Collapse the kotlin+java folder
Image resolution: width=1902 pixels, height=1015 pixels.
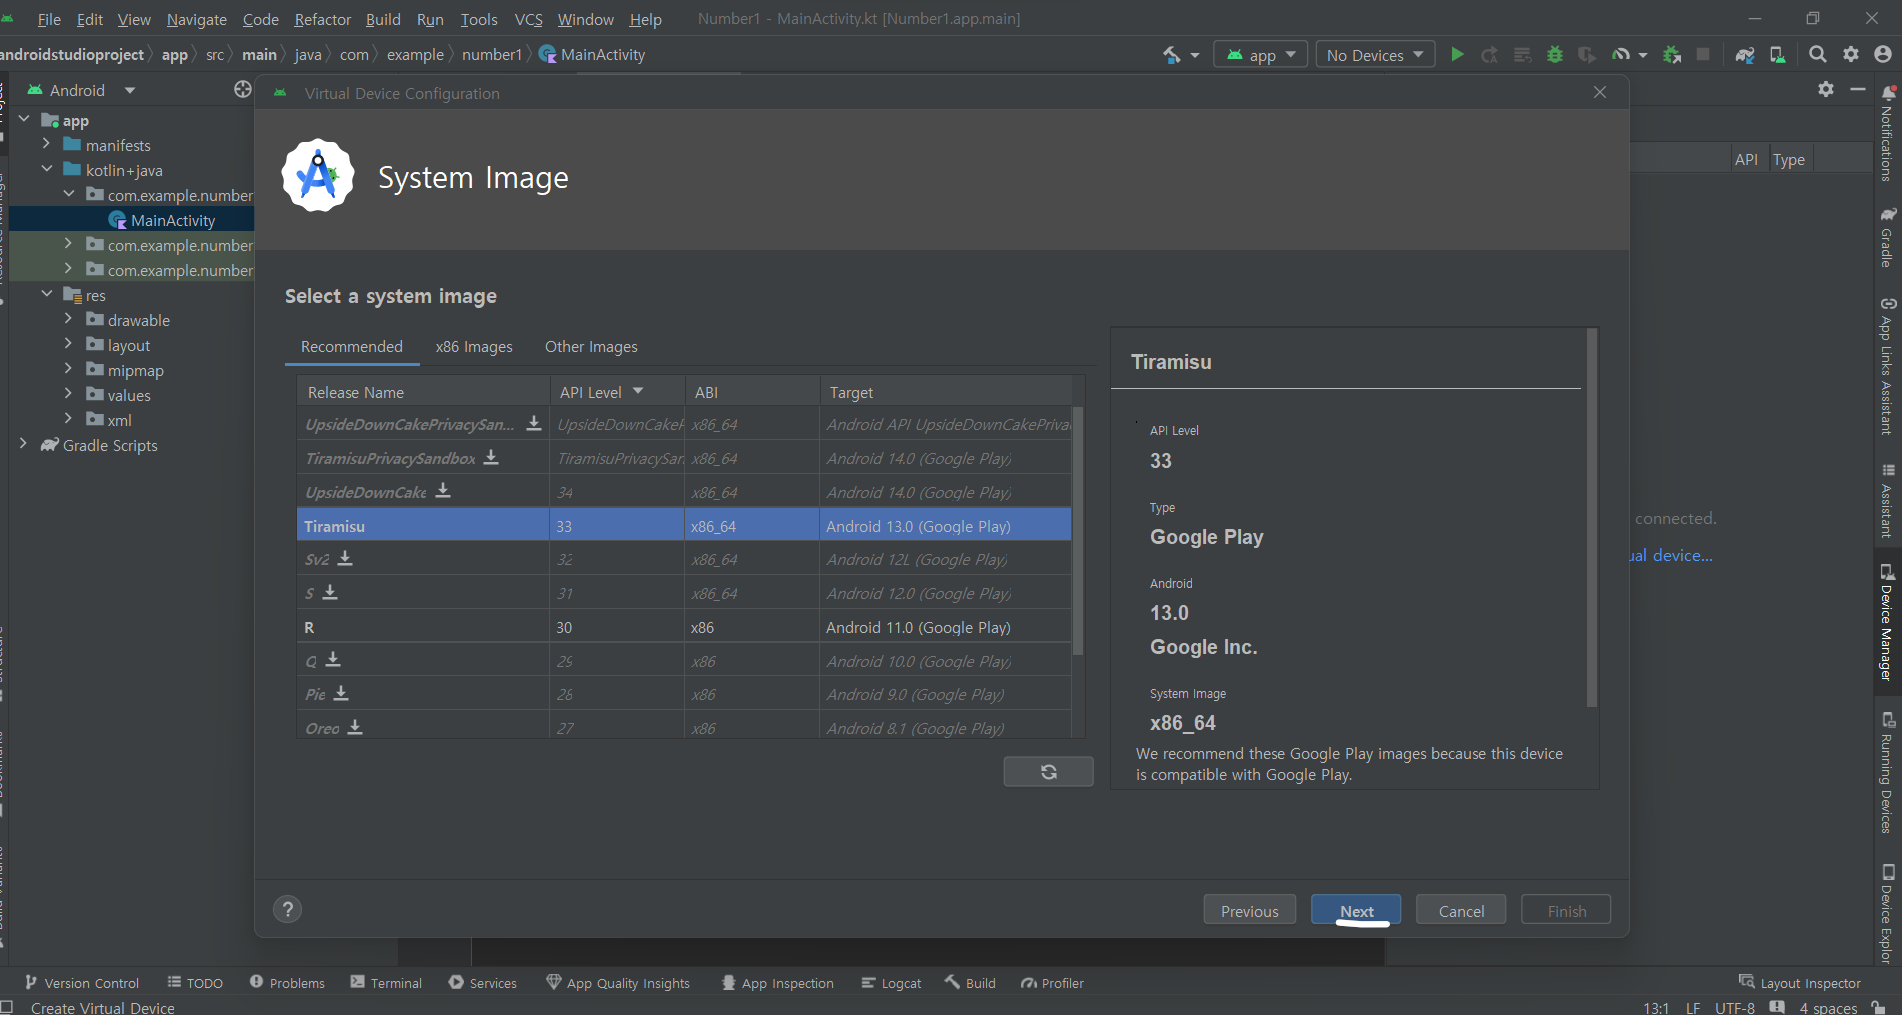pos(46,169)
